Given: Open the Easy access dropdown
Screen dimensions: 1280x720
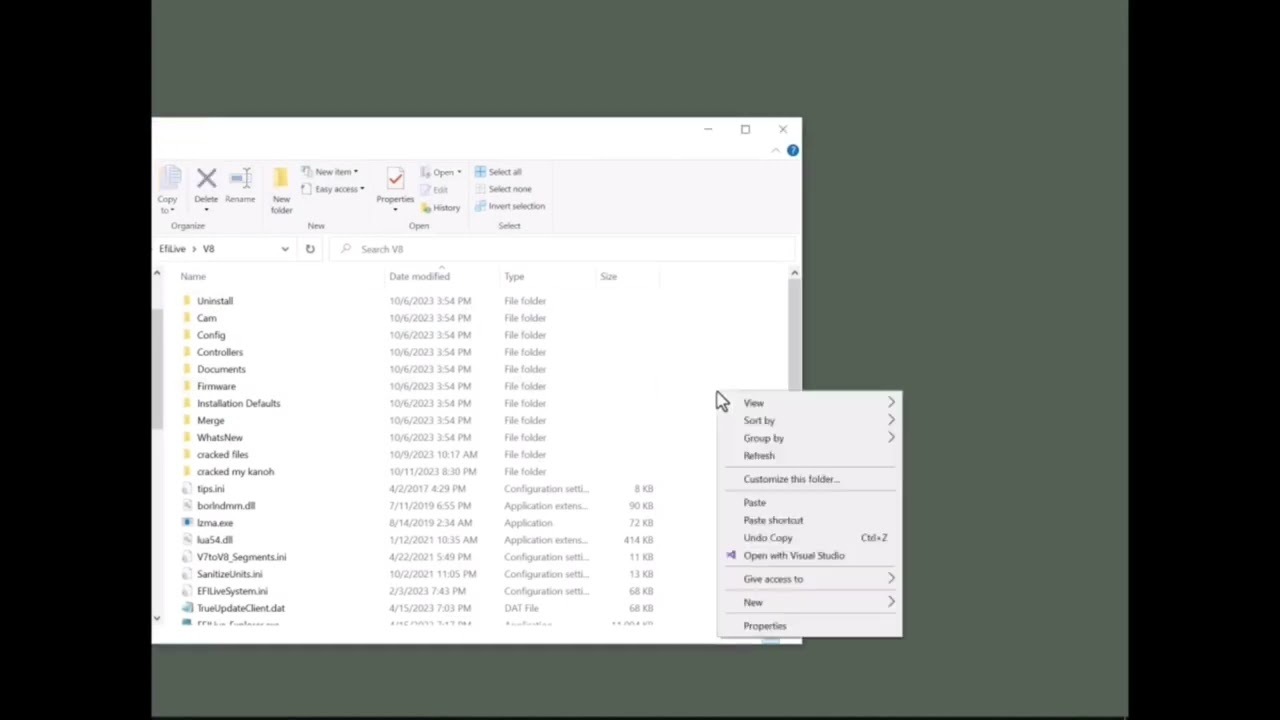Looking at the screenshot, I should click(333, 189).
